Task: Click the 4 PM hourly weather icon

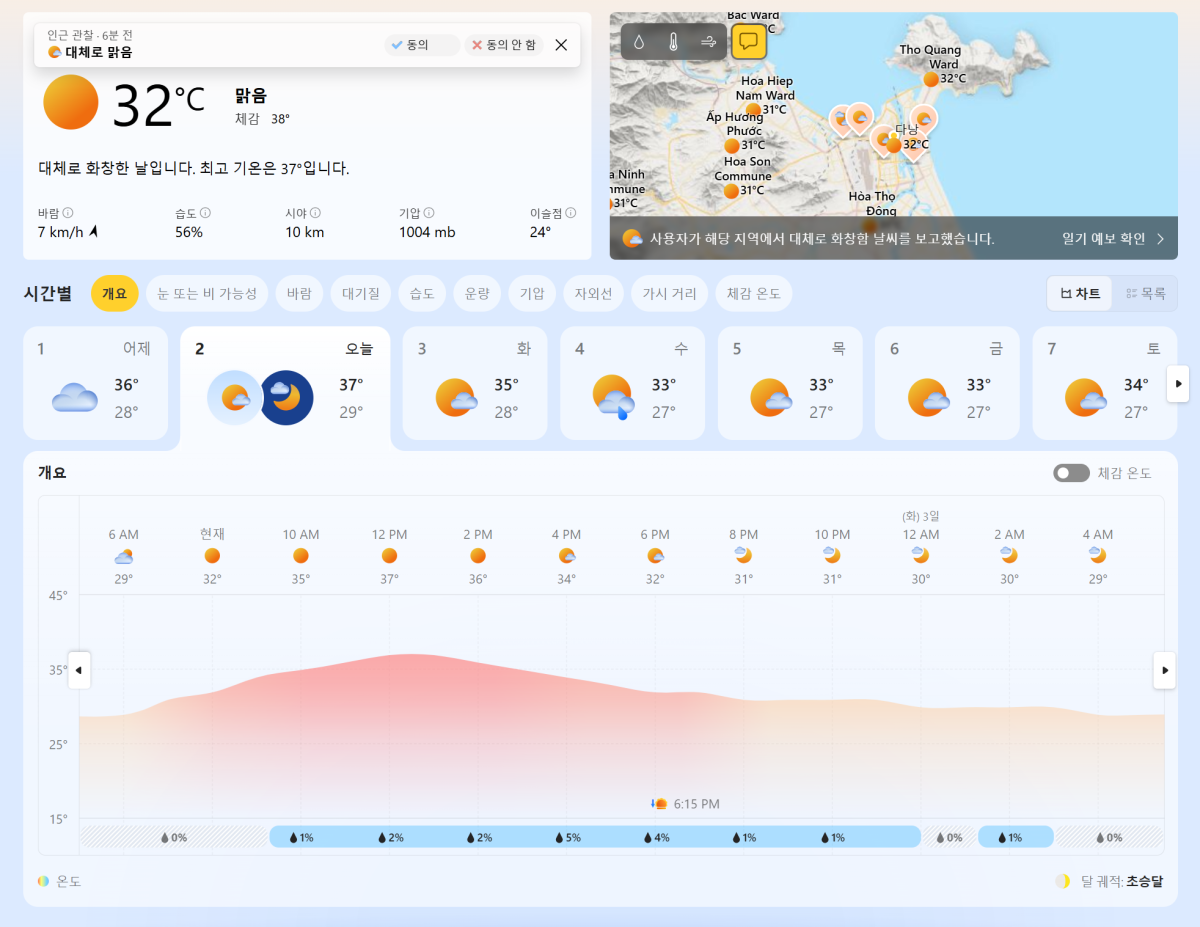Action: (x=566, y=556)
